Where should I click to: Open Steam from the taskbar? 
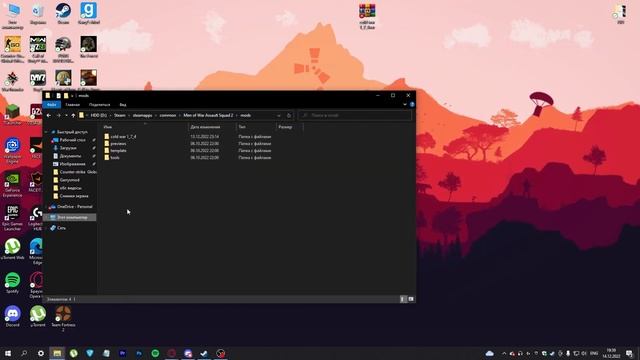[x=204, y=353]
